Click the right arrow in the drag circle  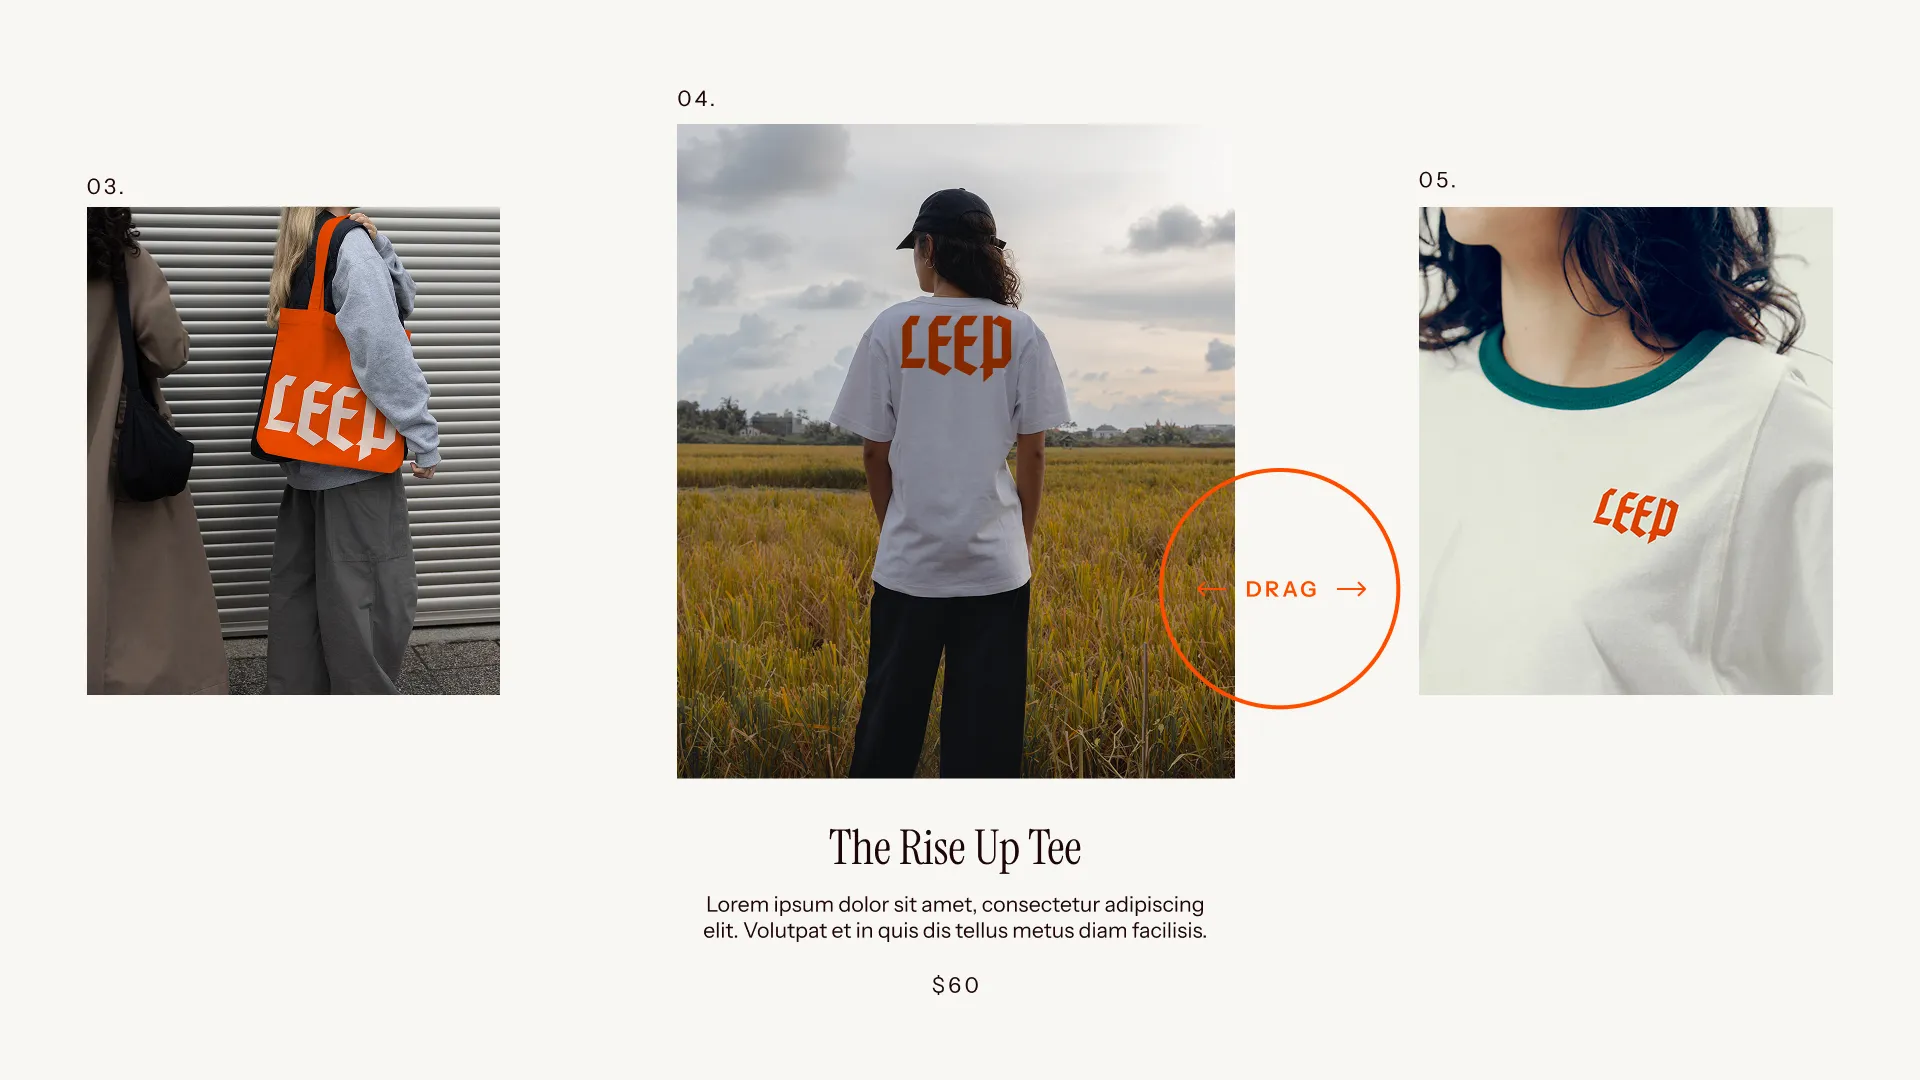(1351, 589)
